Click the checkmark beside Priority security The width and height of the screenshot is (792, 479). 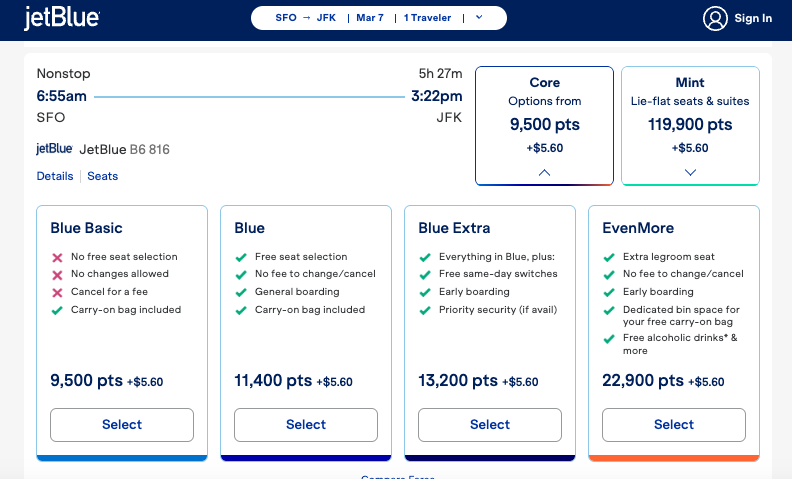(x=425, y=310)
